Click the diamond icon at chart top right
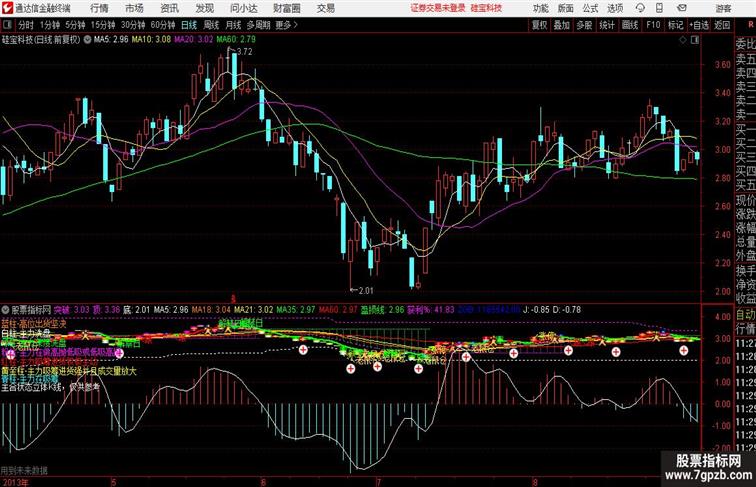756x487 pixels. 683,40
